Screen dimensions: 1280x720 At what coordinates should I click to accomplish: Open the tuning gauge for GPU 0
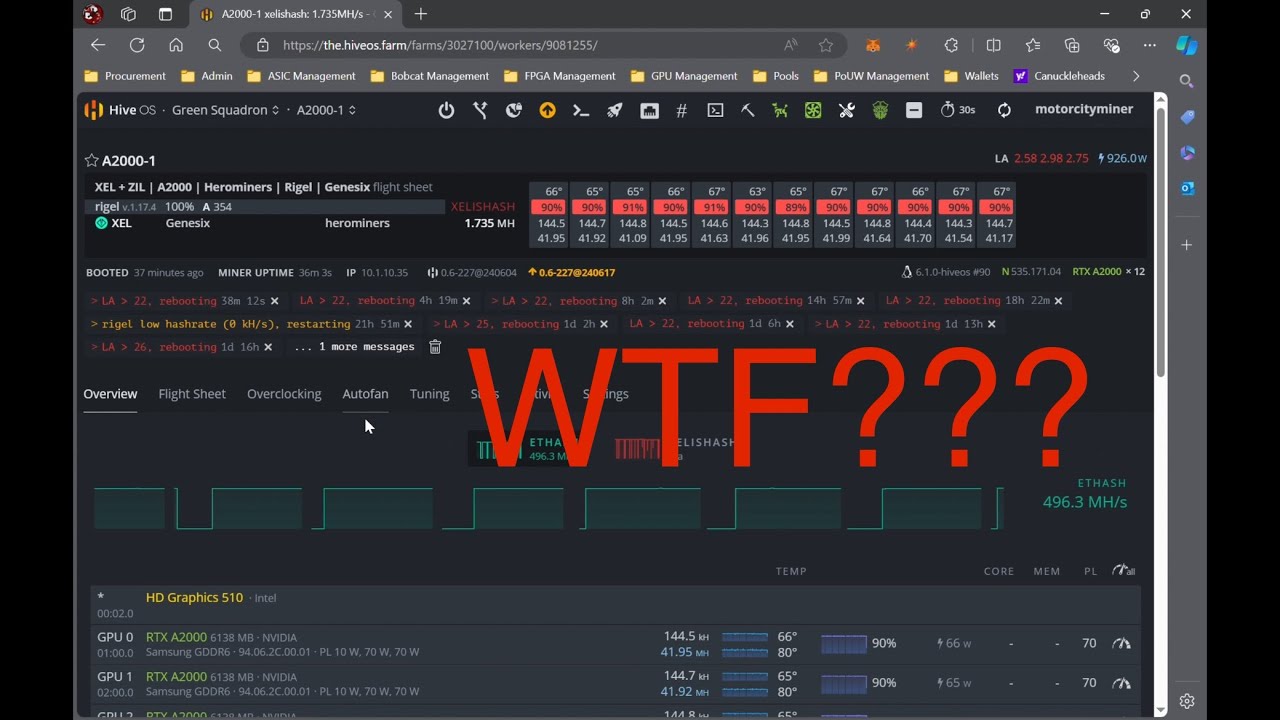[1122, 643]
